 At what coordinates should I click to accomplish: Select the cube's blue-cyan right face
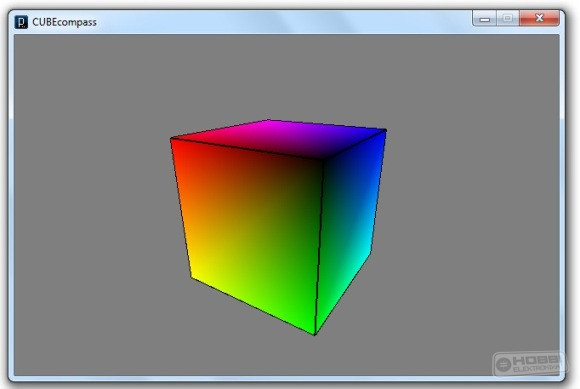click(350, 229)
